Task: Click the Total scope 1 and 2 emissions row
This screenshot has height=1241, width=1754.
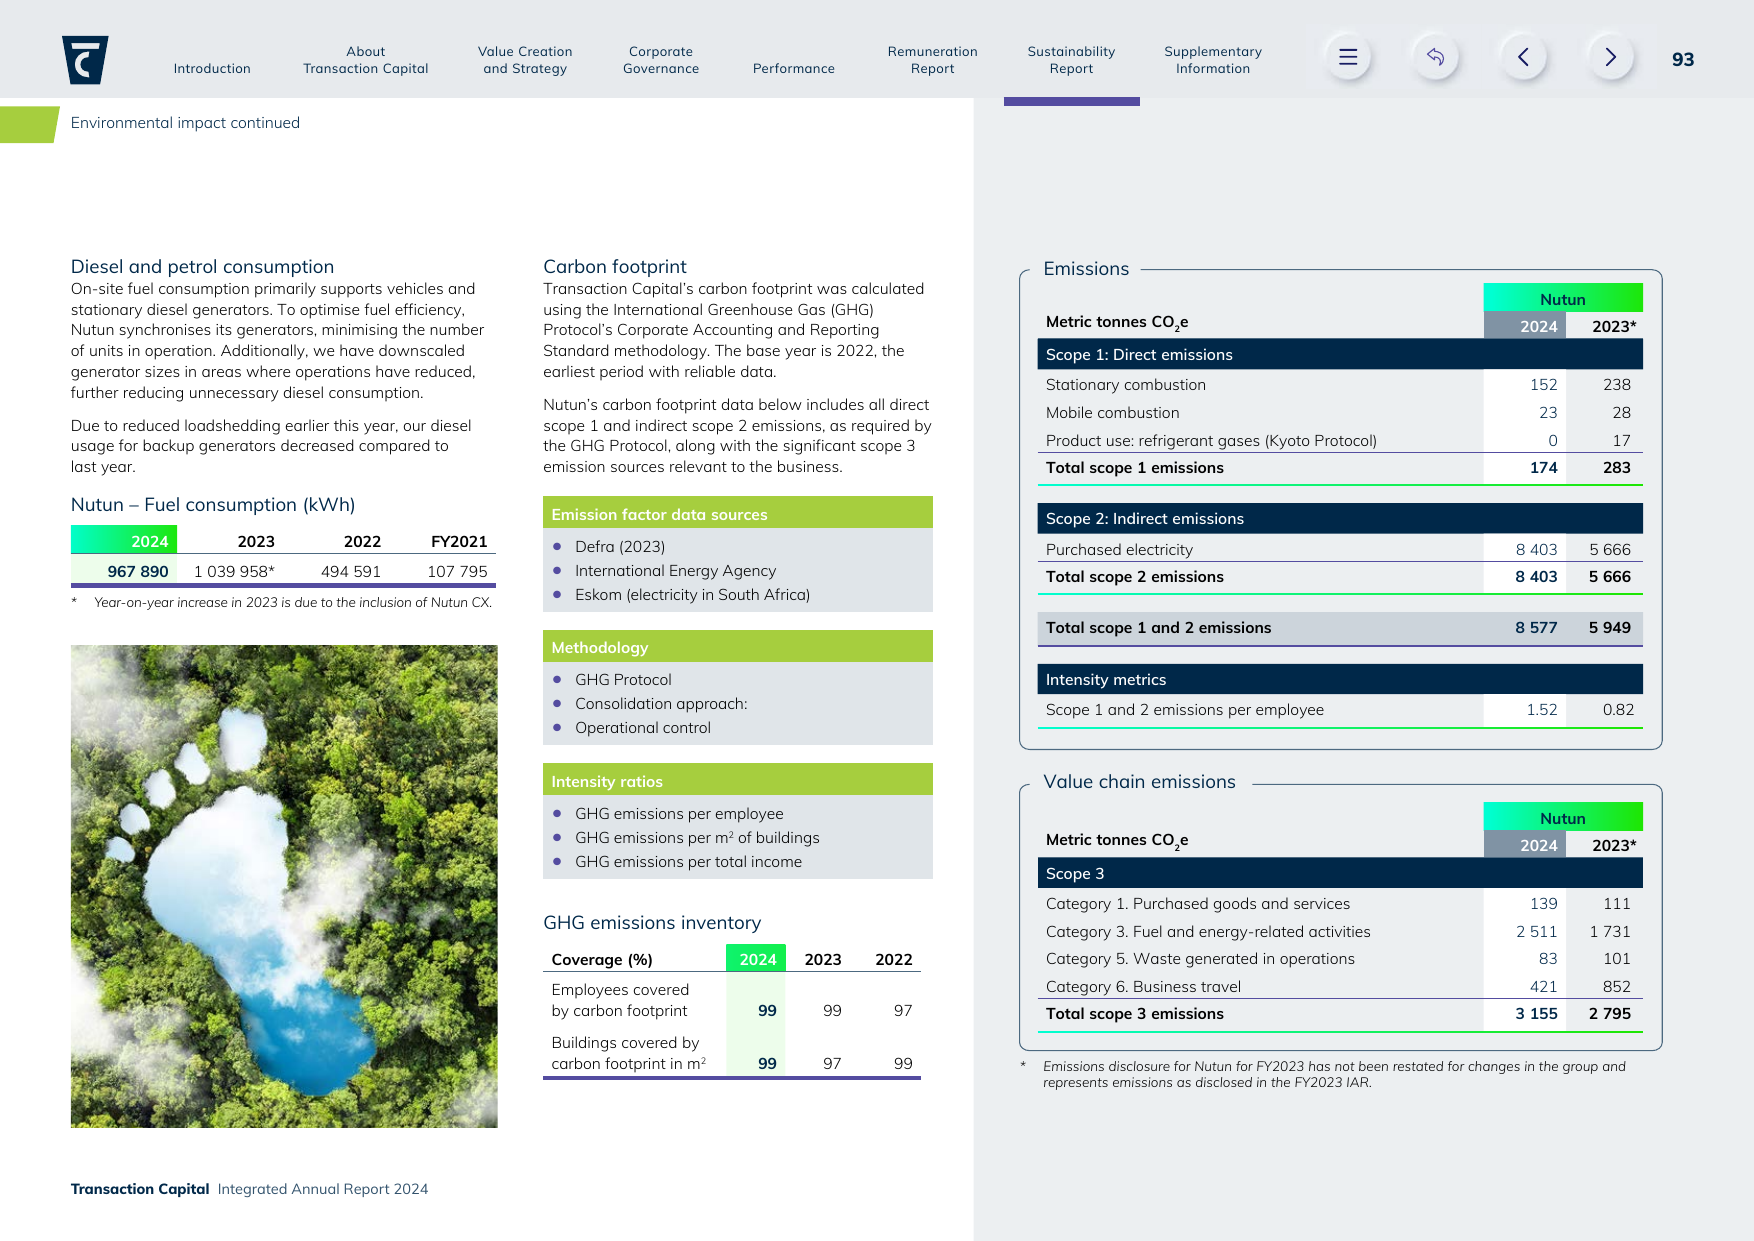Action: pyautogui.click(x=1340, y=628)
